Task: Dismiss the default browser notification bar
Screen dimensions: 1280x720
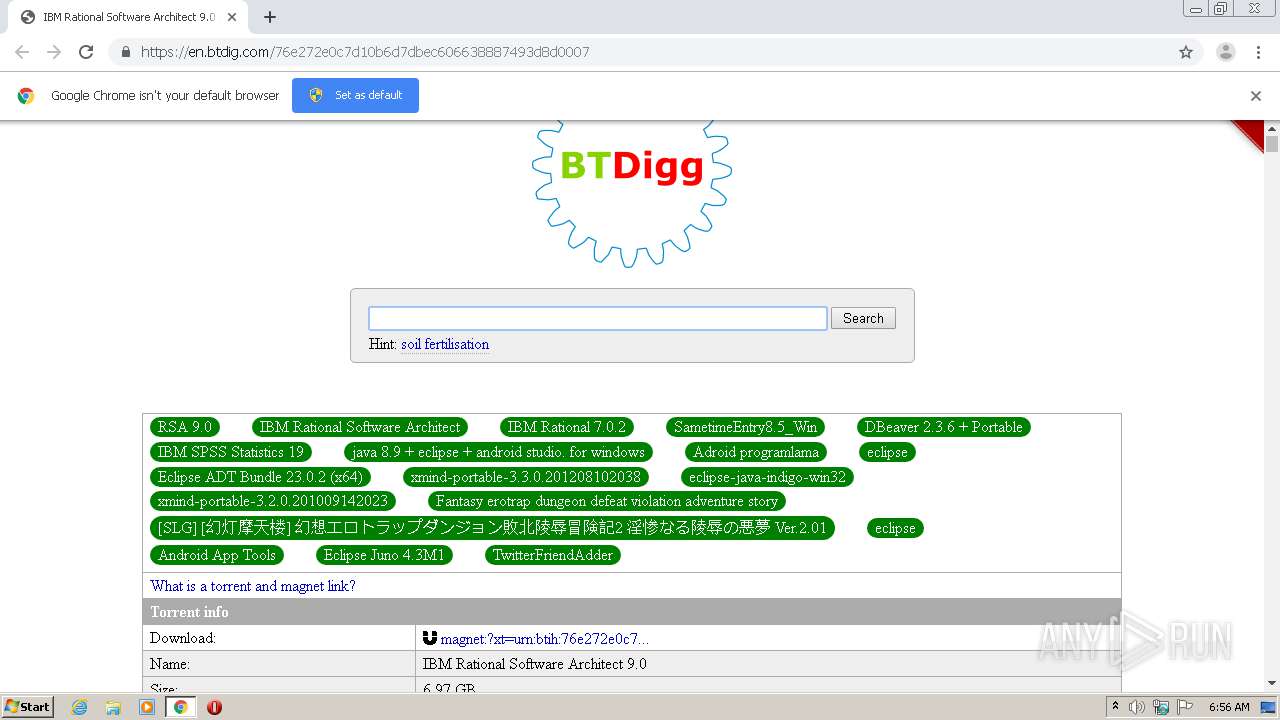Action: pyautogui.click(x=1256, y=96)
